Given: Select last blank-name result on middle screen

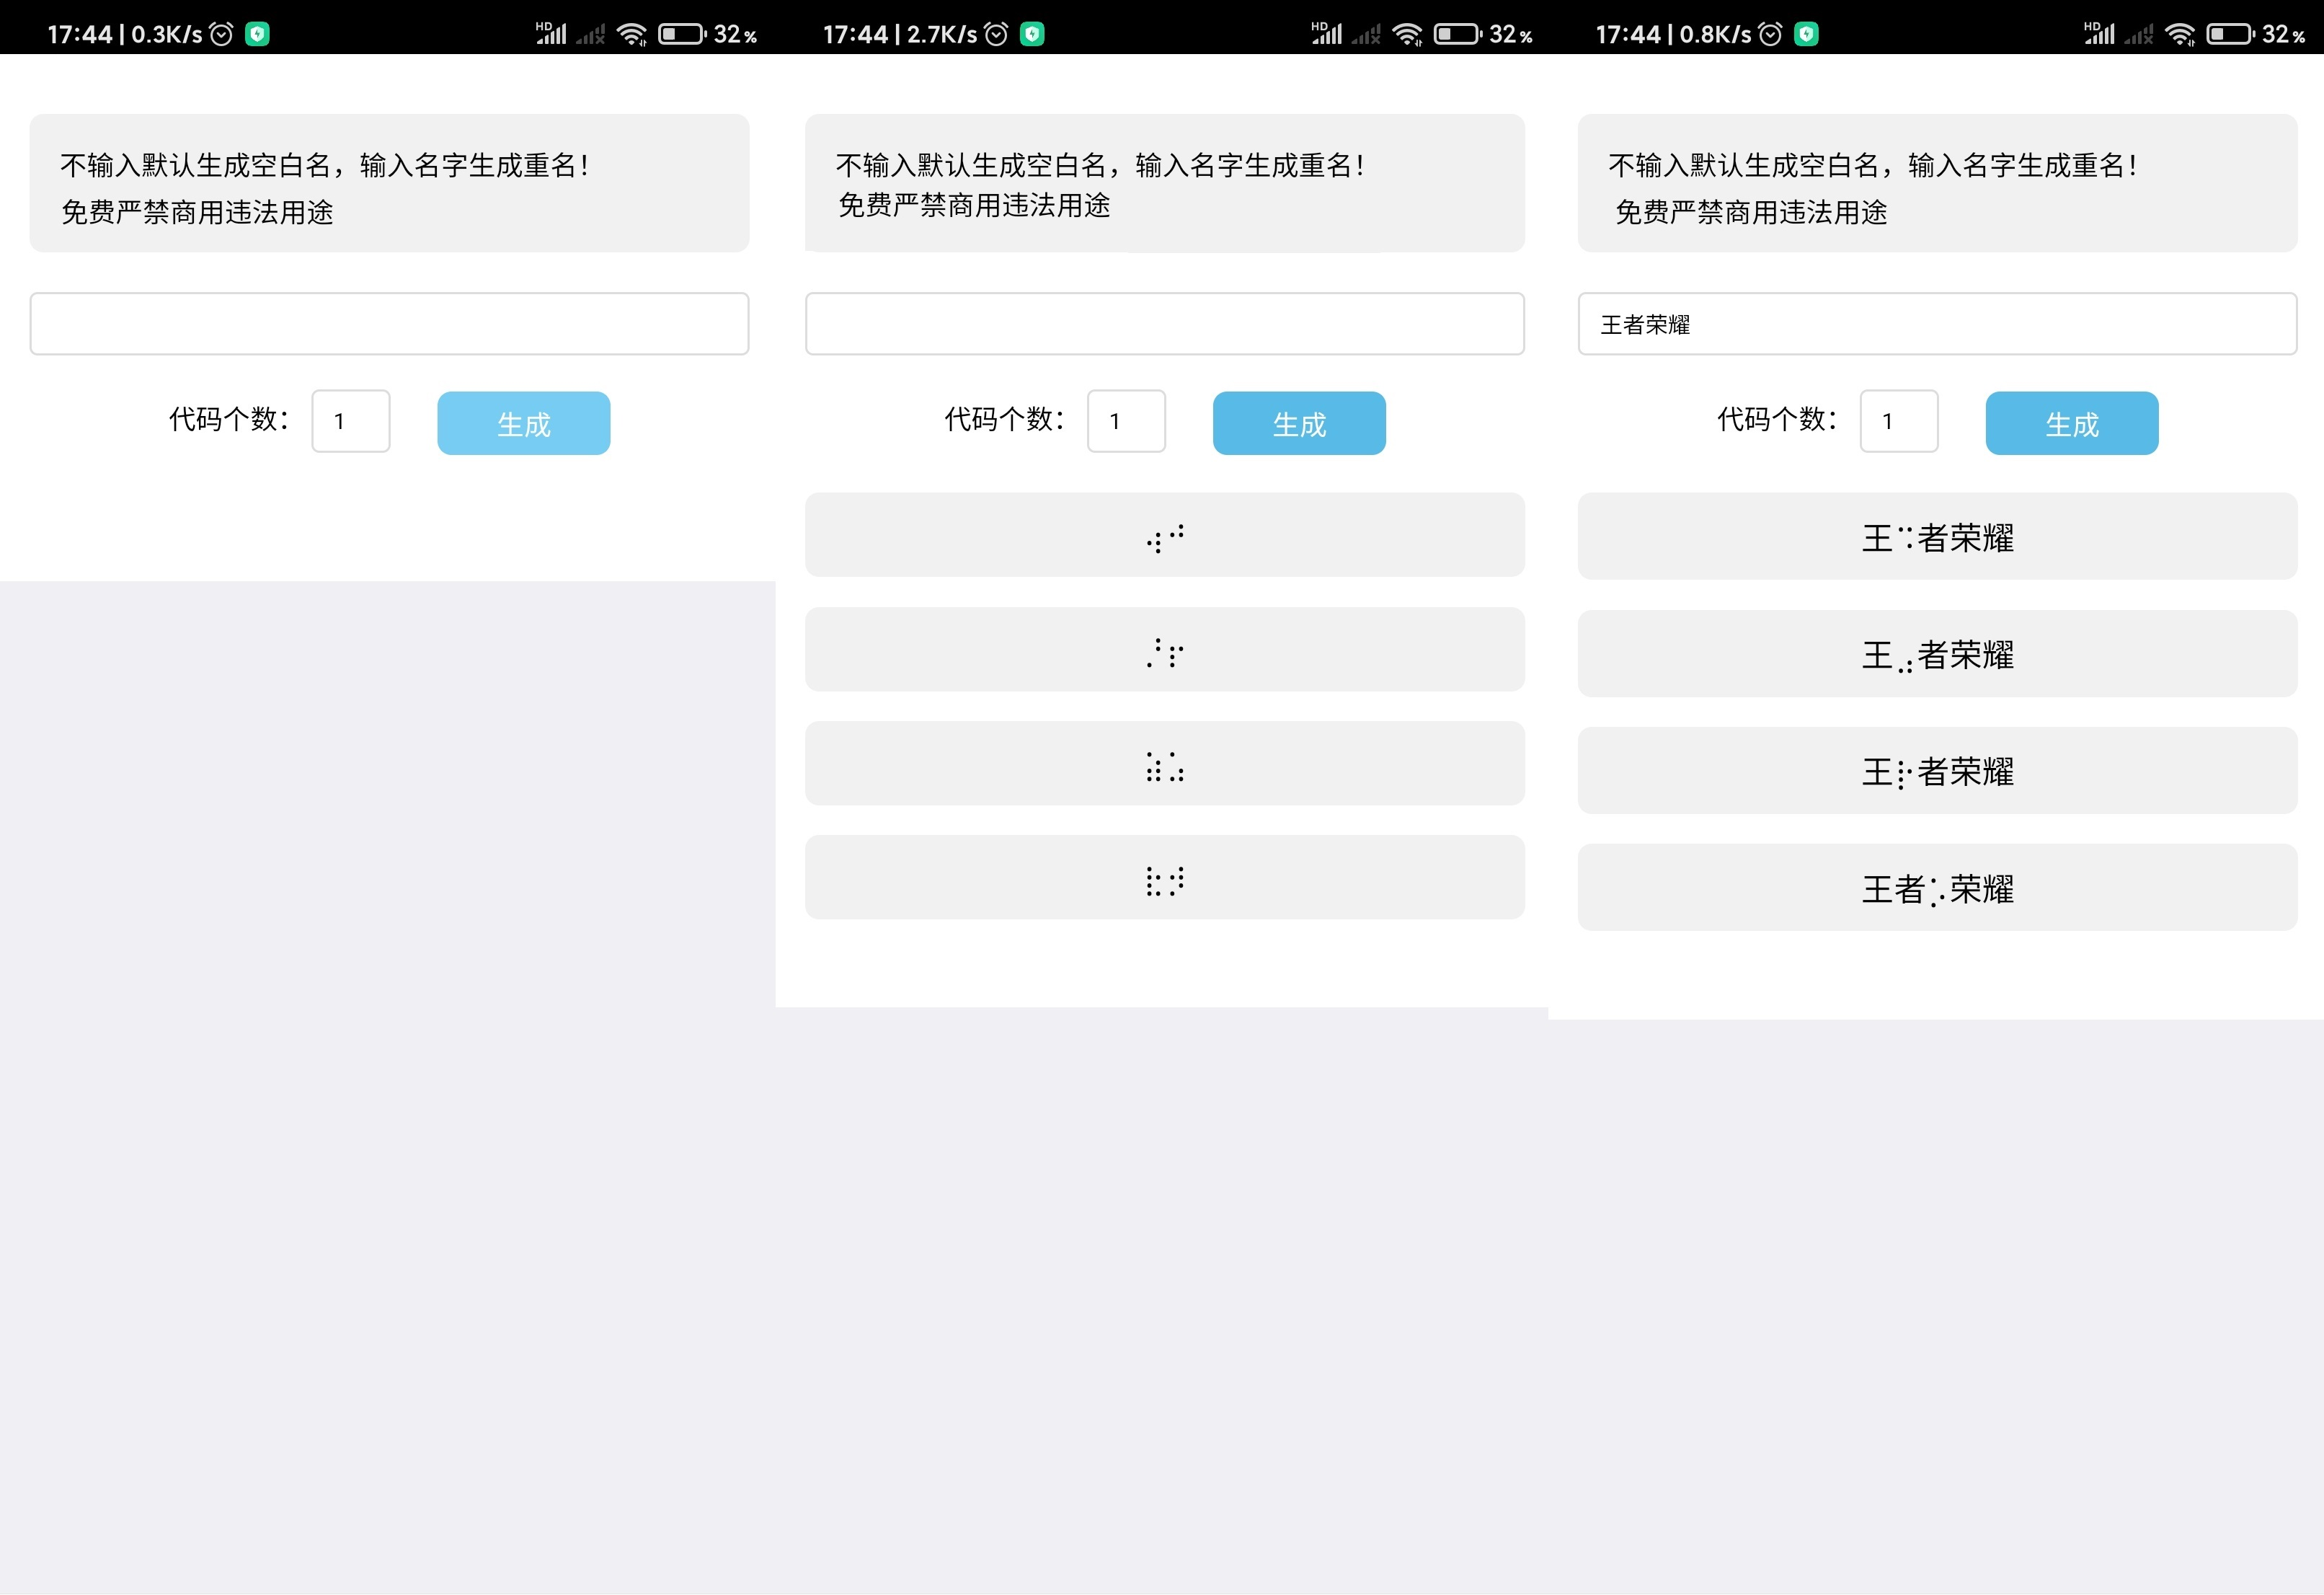Looking at the screenshot, I should click(1164, 877).
